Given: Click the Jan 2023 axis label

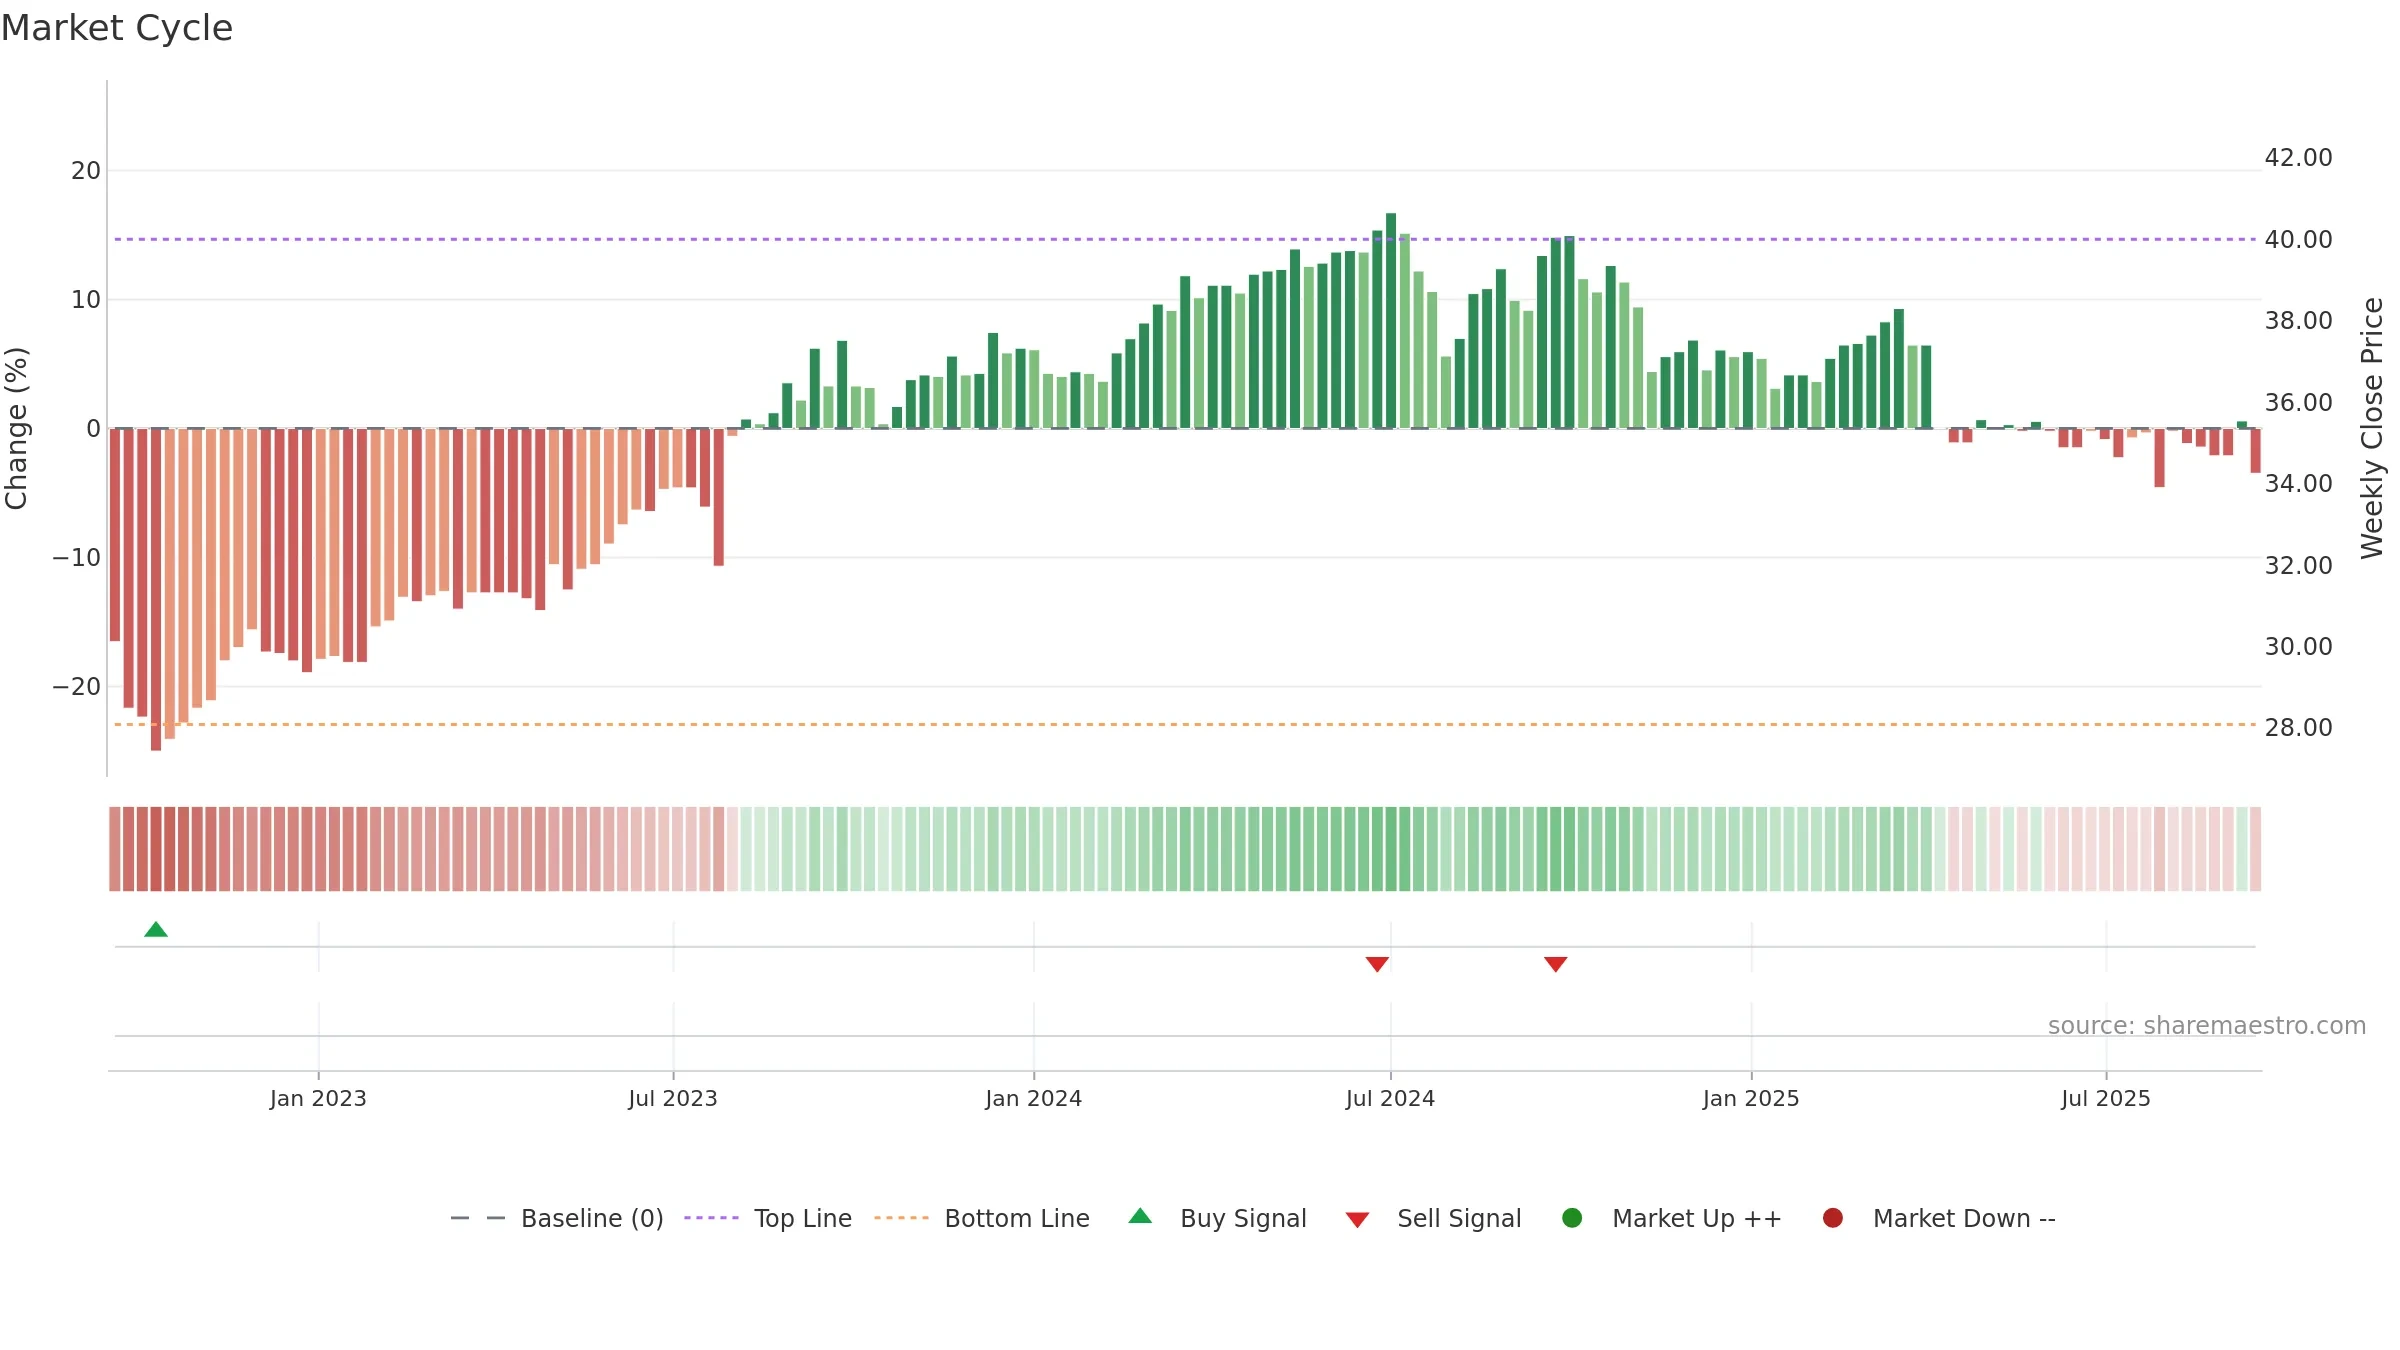Looking at the screenshot, I should (318, 1098).
